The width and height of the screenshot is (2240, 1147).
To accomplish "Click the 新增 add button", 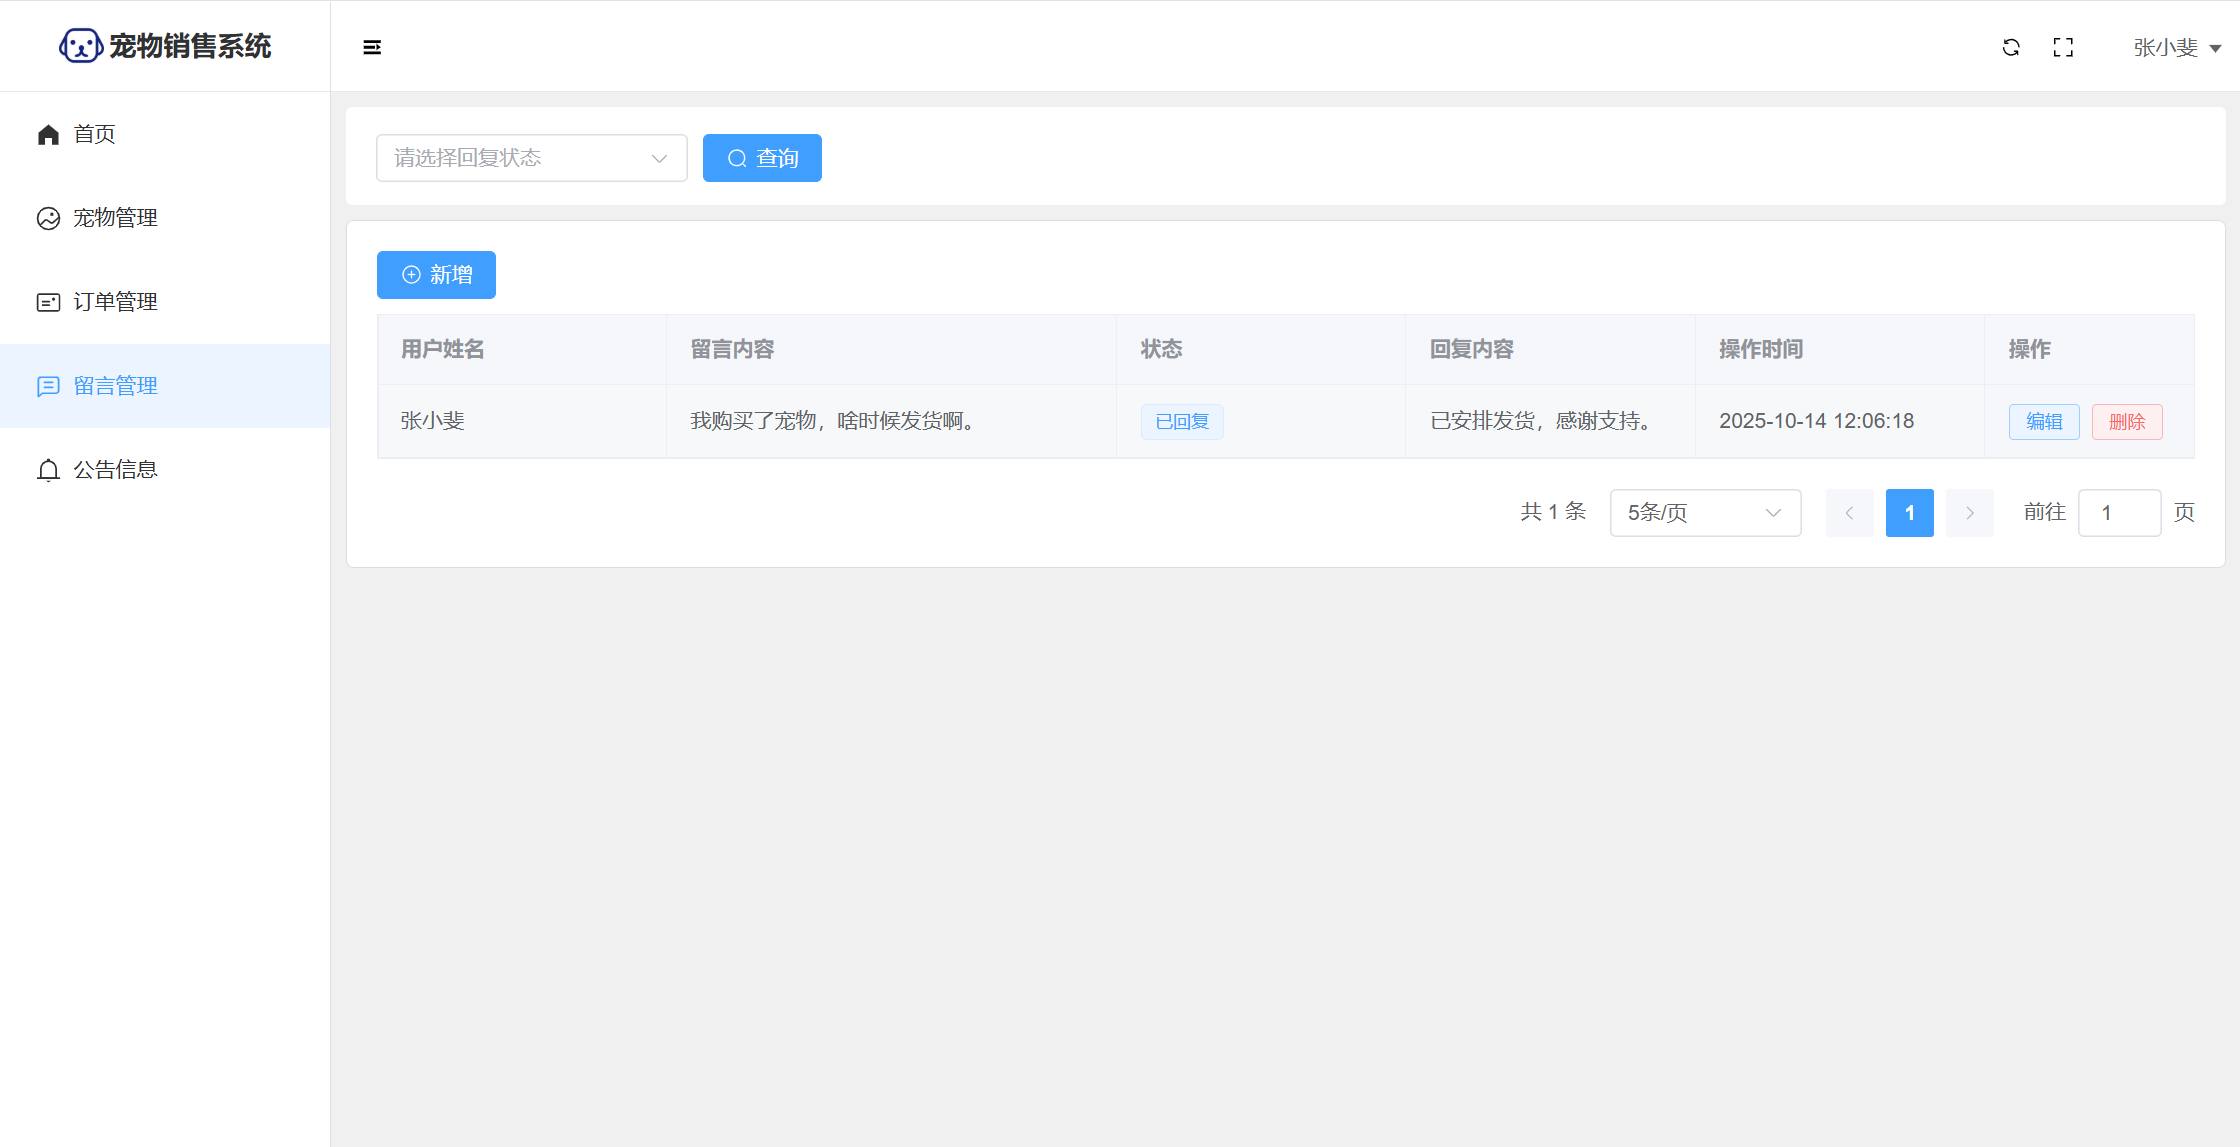I will point(436,275).
